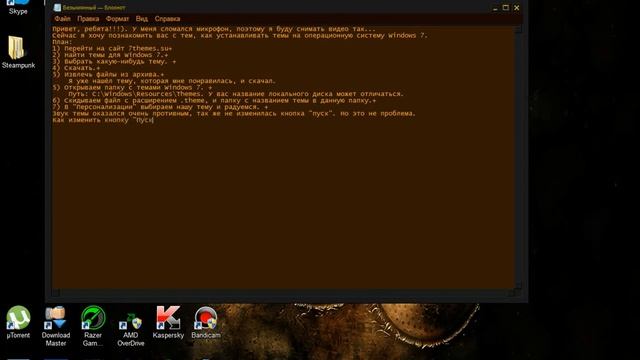Launch Kaspersky desktop shortcut
Screen dimensions: 640x360
pos(168,322)
